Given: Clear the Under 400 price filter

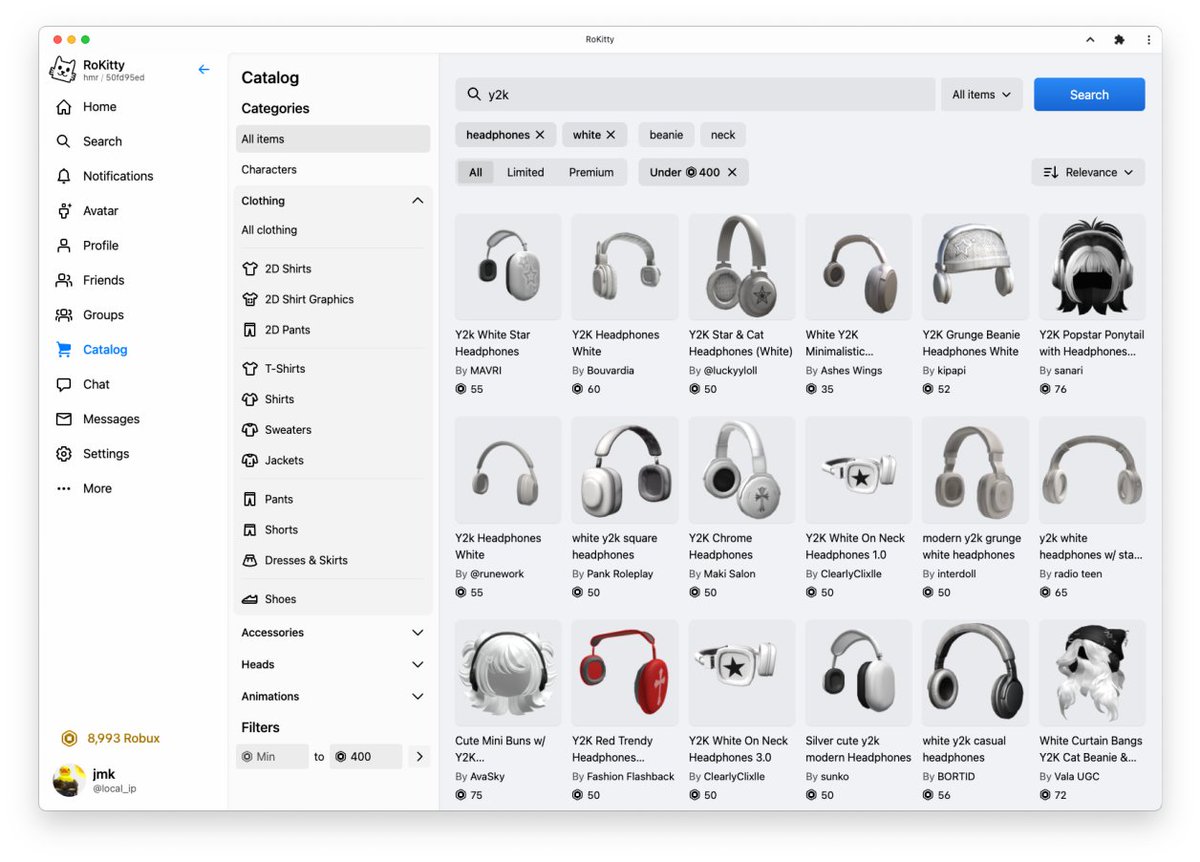Looking at the screenshot, I should [732, 172].
